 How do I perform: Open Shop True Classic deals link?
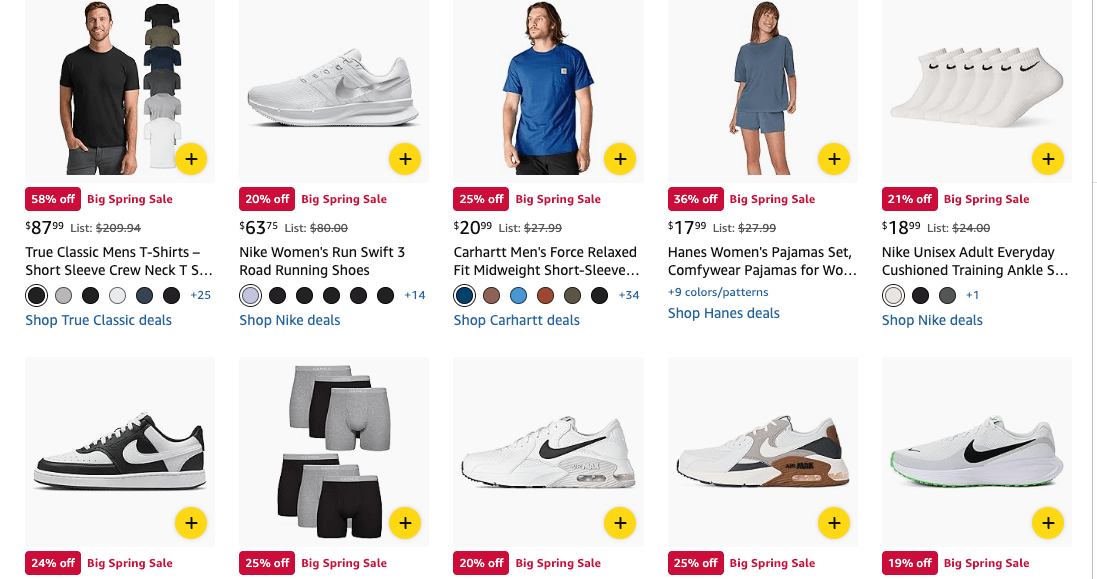click(x=98, y=320)
